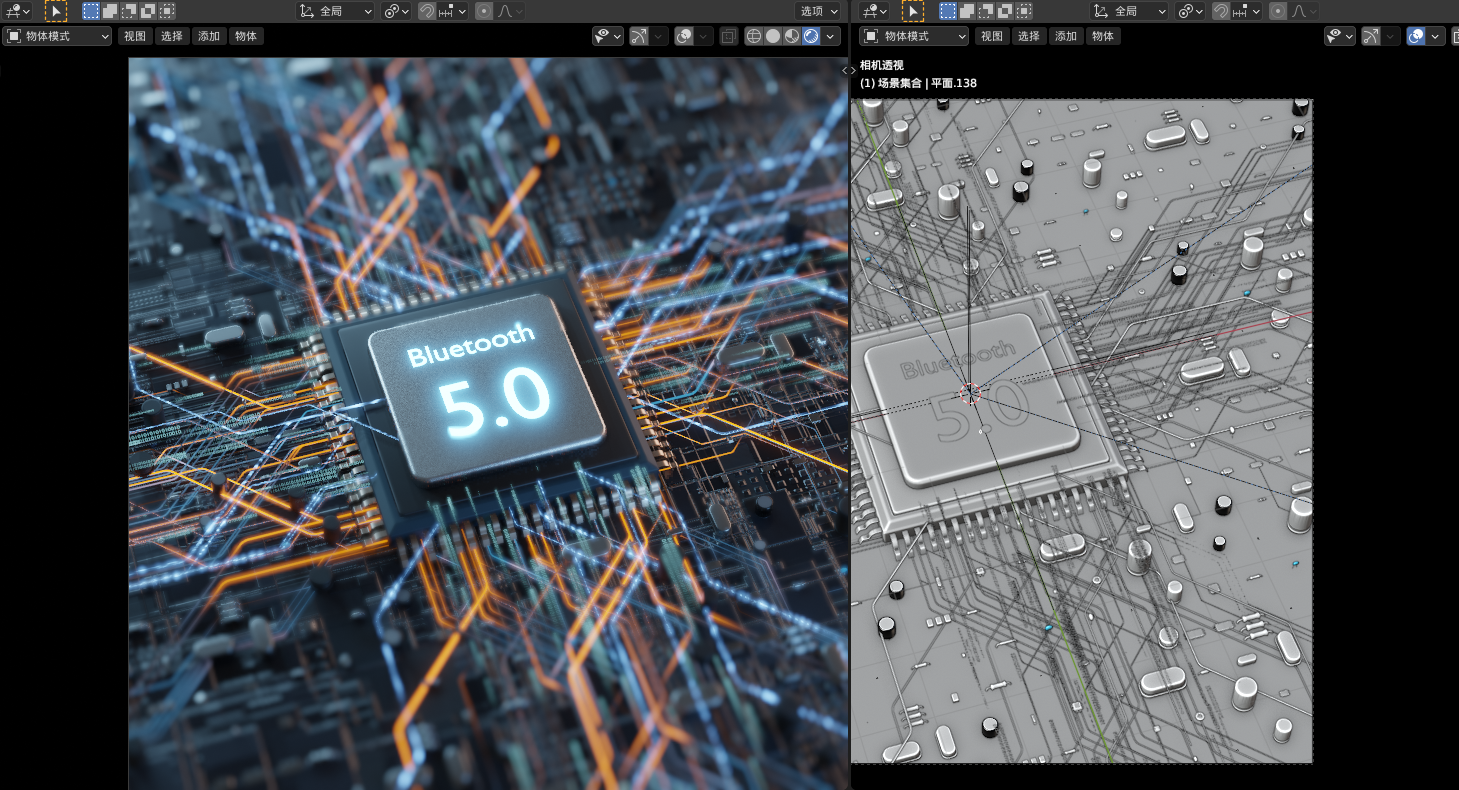Open 选择 menu in left viewport

click(x=172, y=36)
